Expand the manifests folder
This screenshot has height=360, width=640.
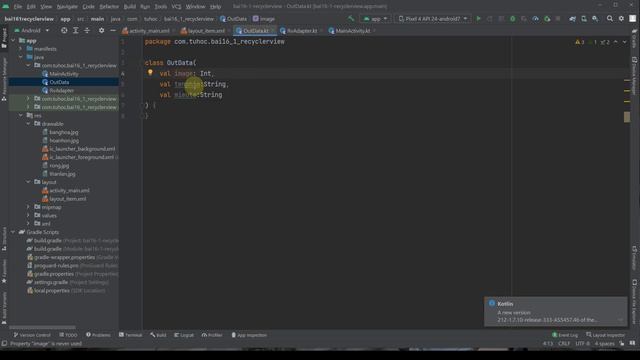[x=21, y=49]
